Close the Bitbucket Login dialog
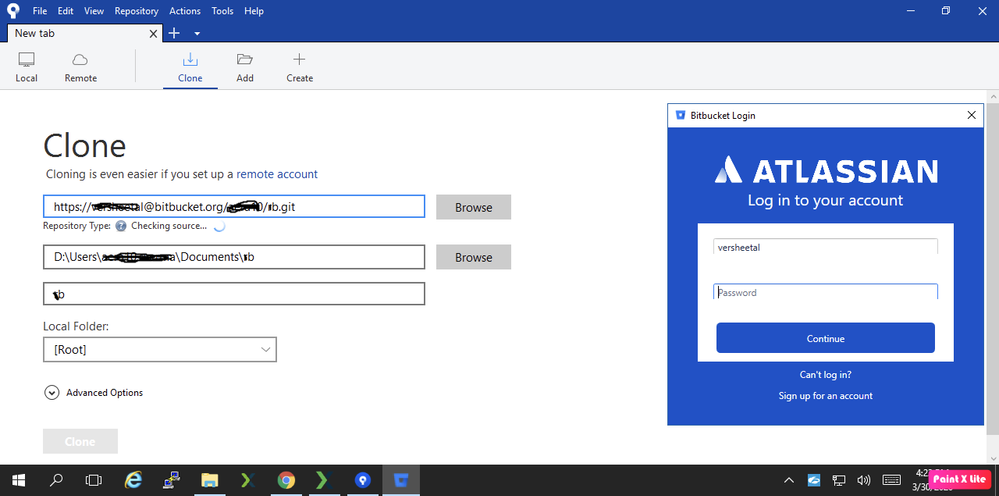 click(971, 115)
